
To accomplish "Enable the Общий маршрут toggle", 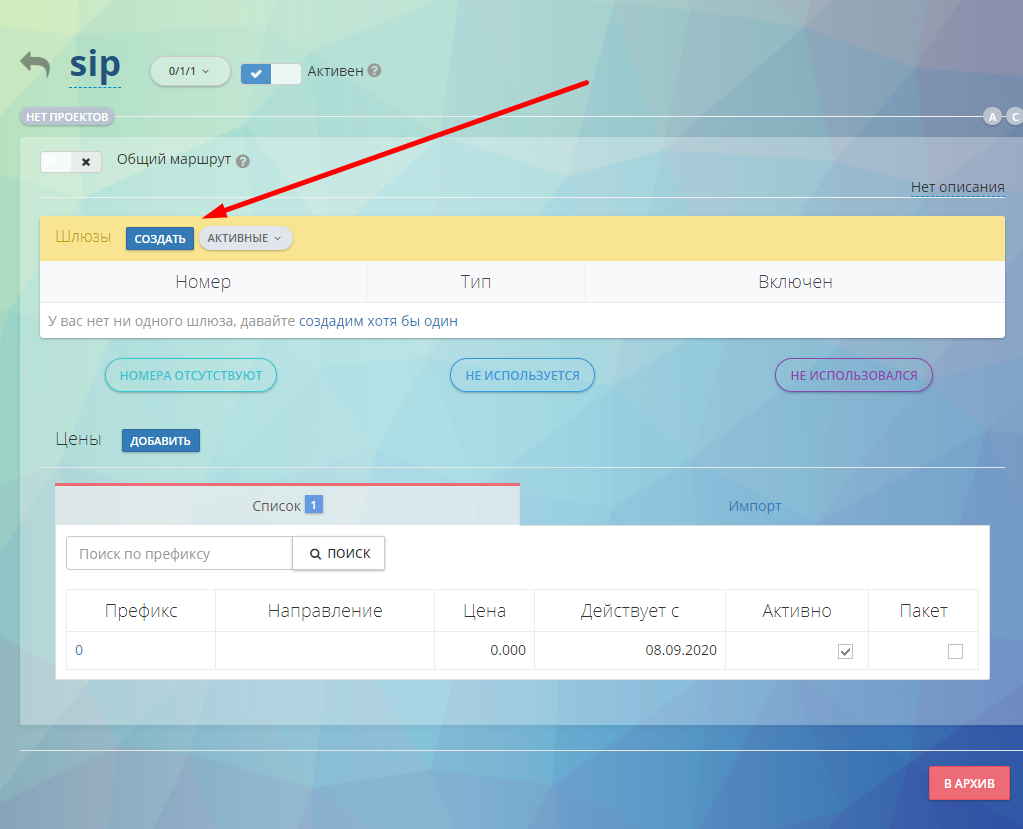I will [x=70, y=161].
